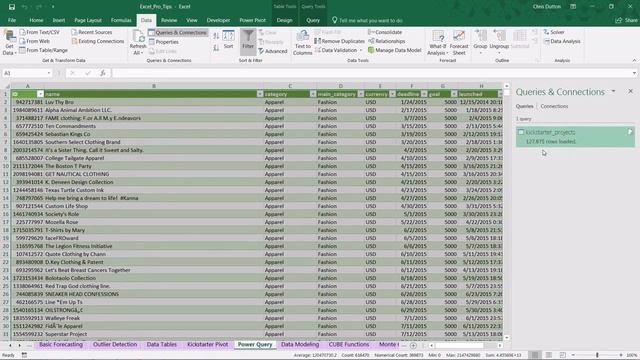
Task: Create a Forecast Sheet
Action: pos(459,42)
